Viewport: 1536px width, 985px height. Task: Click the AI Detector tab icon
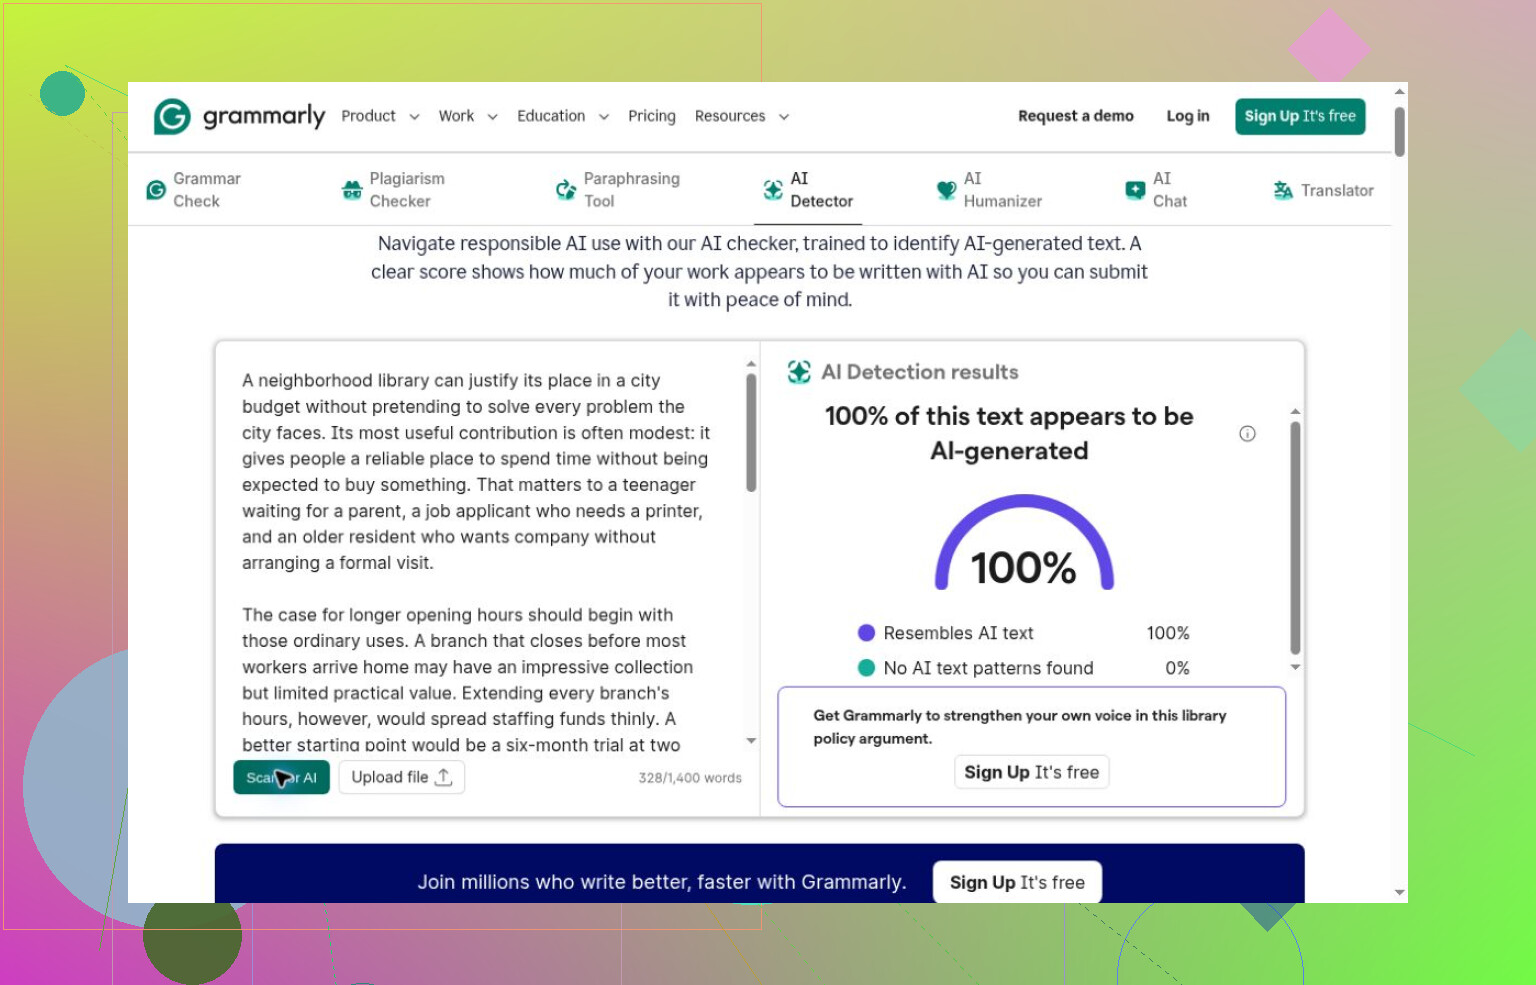point(773,190)
